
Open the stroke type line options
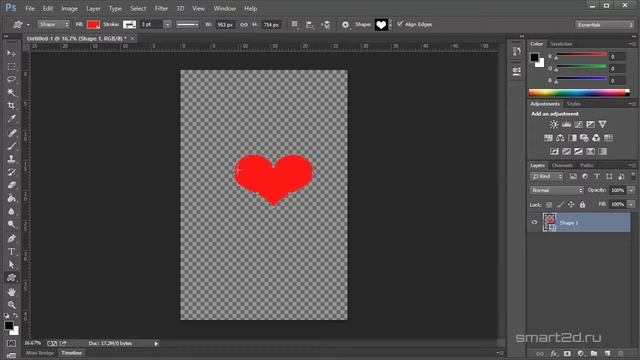coord(187,24)
